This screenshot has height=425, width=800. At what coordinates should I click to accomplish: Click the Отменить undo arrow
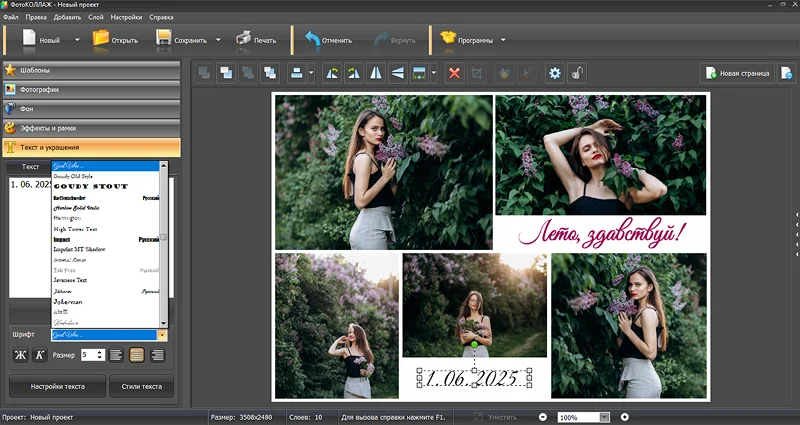click(x=328, y=40)
